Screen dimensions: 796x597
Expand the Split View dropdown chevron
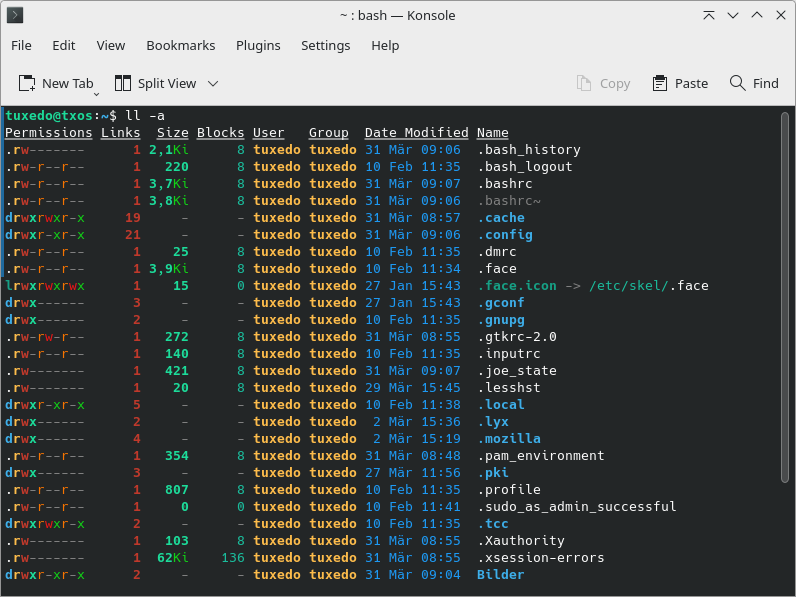[x=213, y=83]
